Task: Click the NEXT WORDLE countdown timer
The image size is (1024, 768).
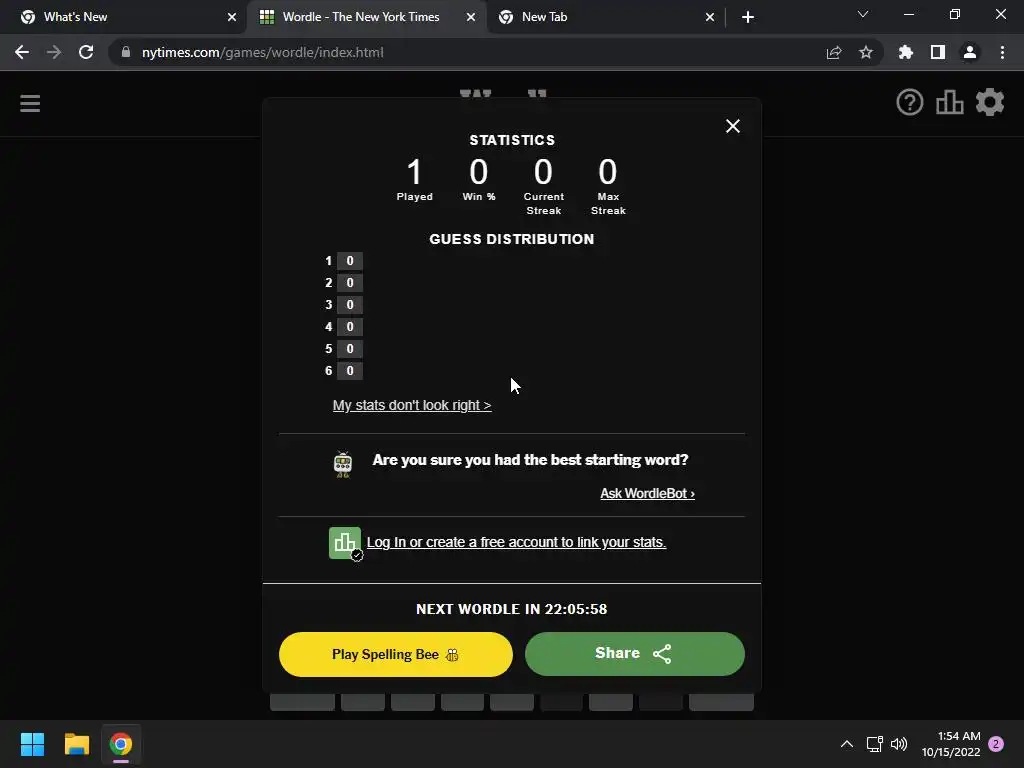Action: [512, 609]
